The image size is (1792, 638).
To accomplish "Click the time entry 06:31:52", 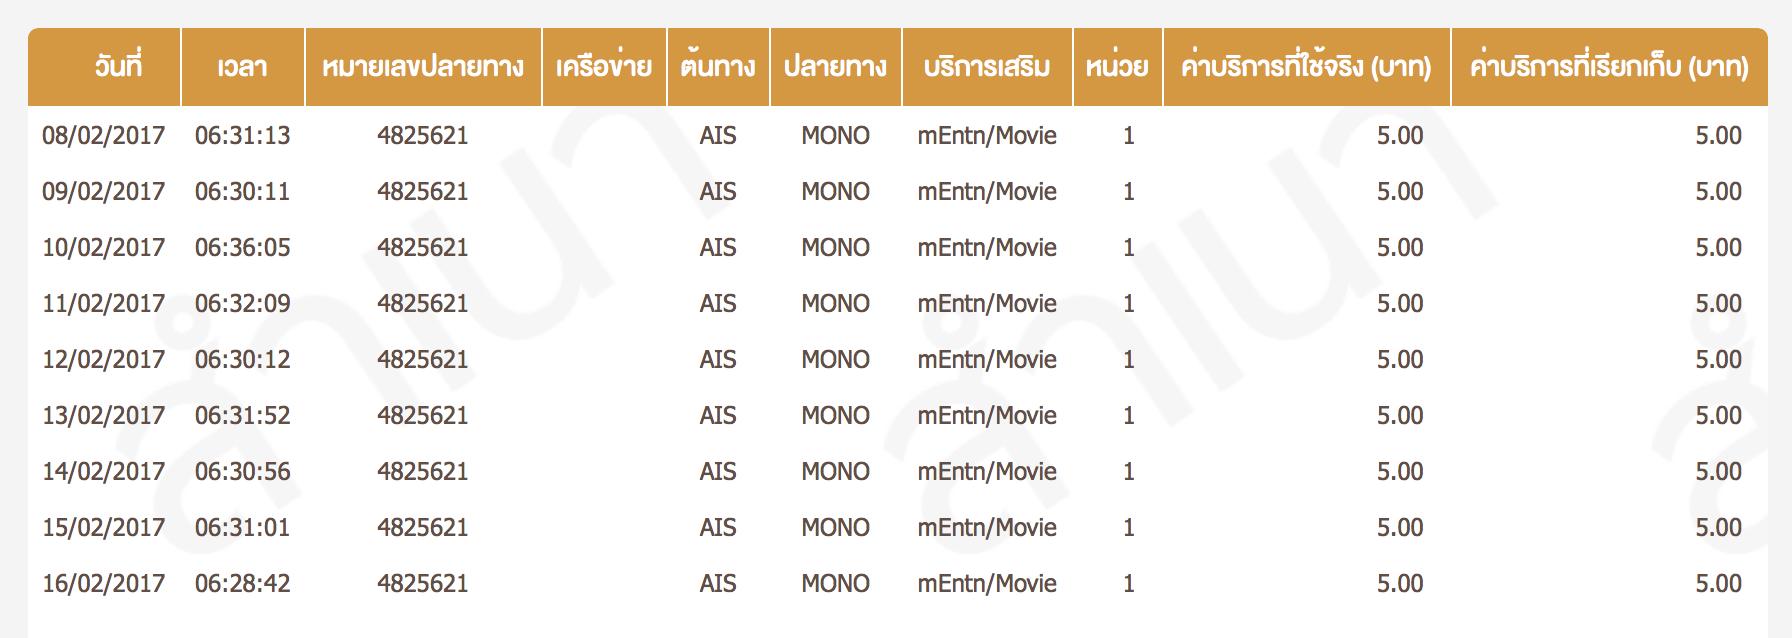I will tap(243, 416).
